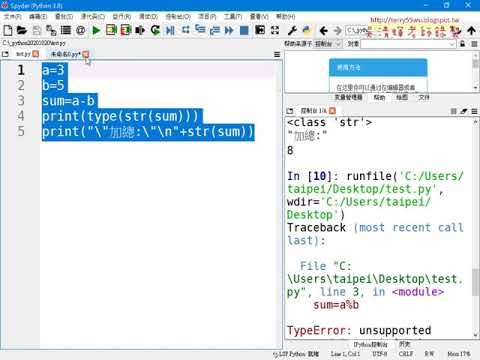Run the file with the green play icon

pos(96,30)
